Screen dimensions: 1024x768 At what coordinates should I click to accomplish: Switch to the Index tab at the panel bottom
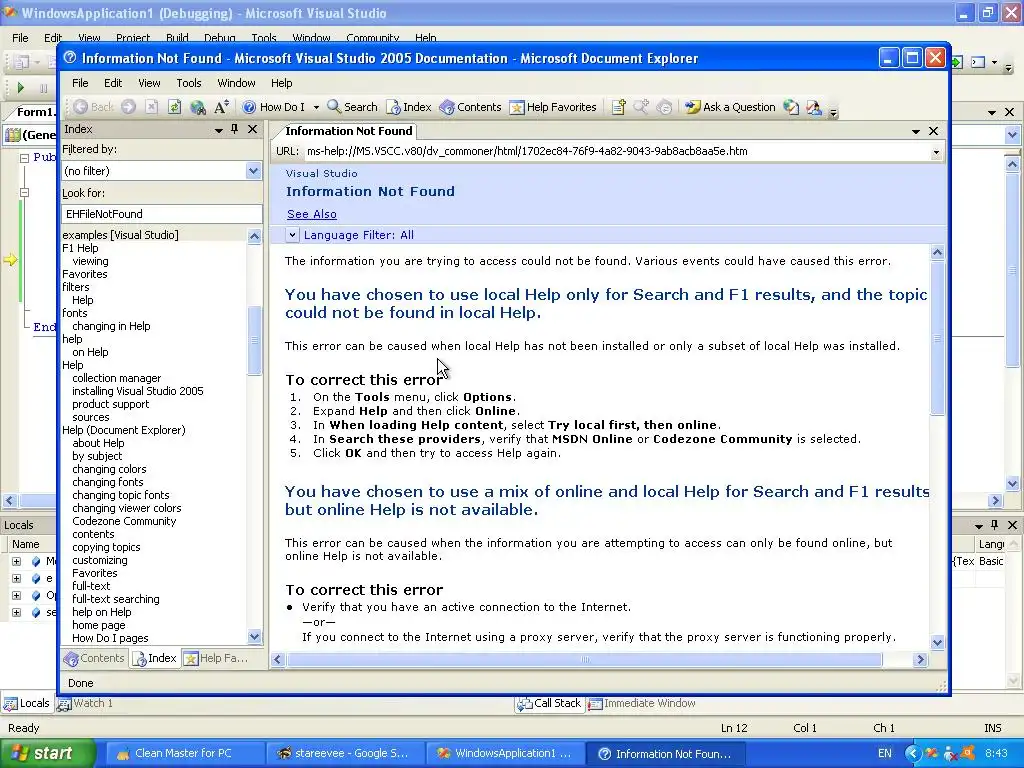(155, 658)
